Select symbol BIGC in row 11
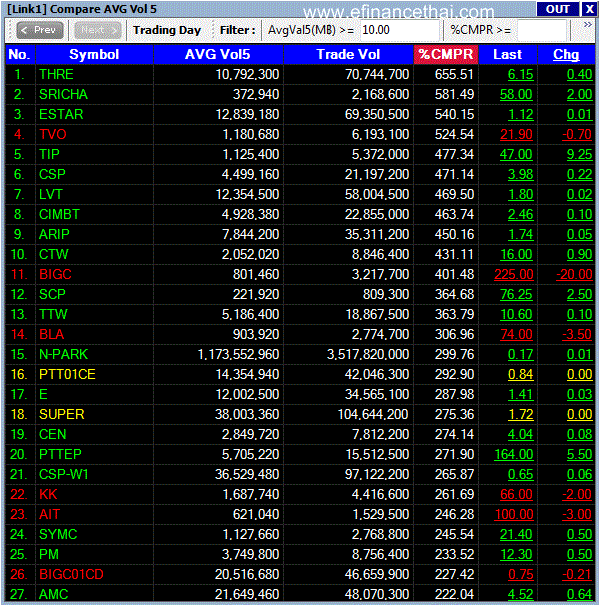The image size is (605, 606). [55, 274]
